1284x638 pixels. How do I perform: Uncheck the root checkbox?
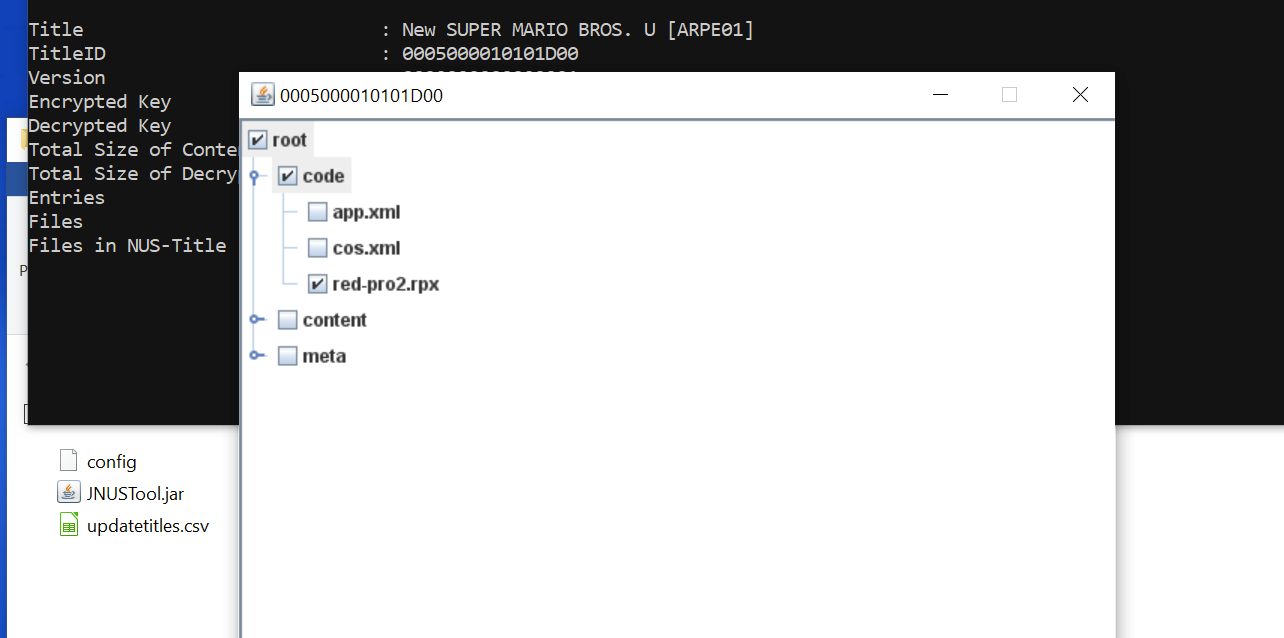coord(258,140)
